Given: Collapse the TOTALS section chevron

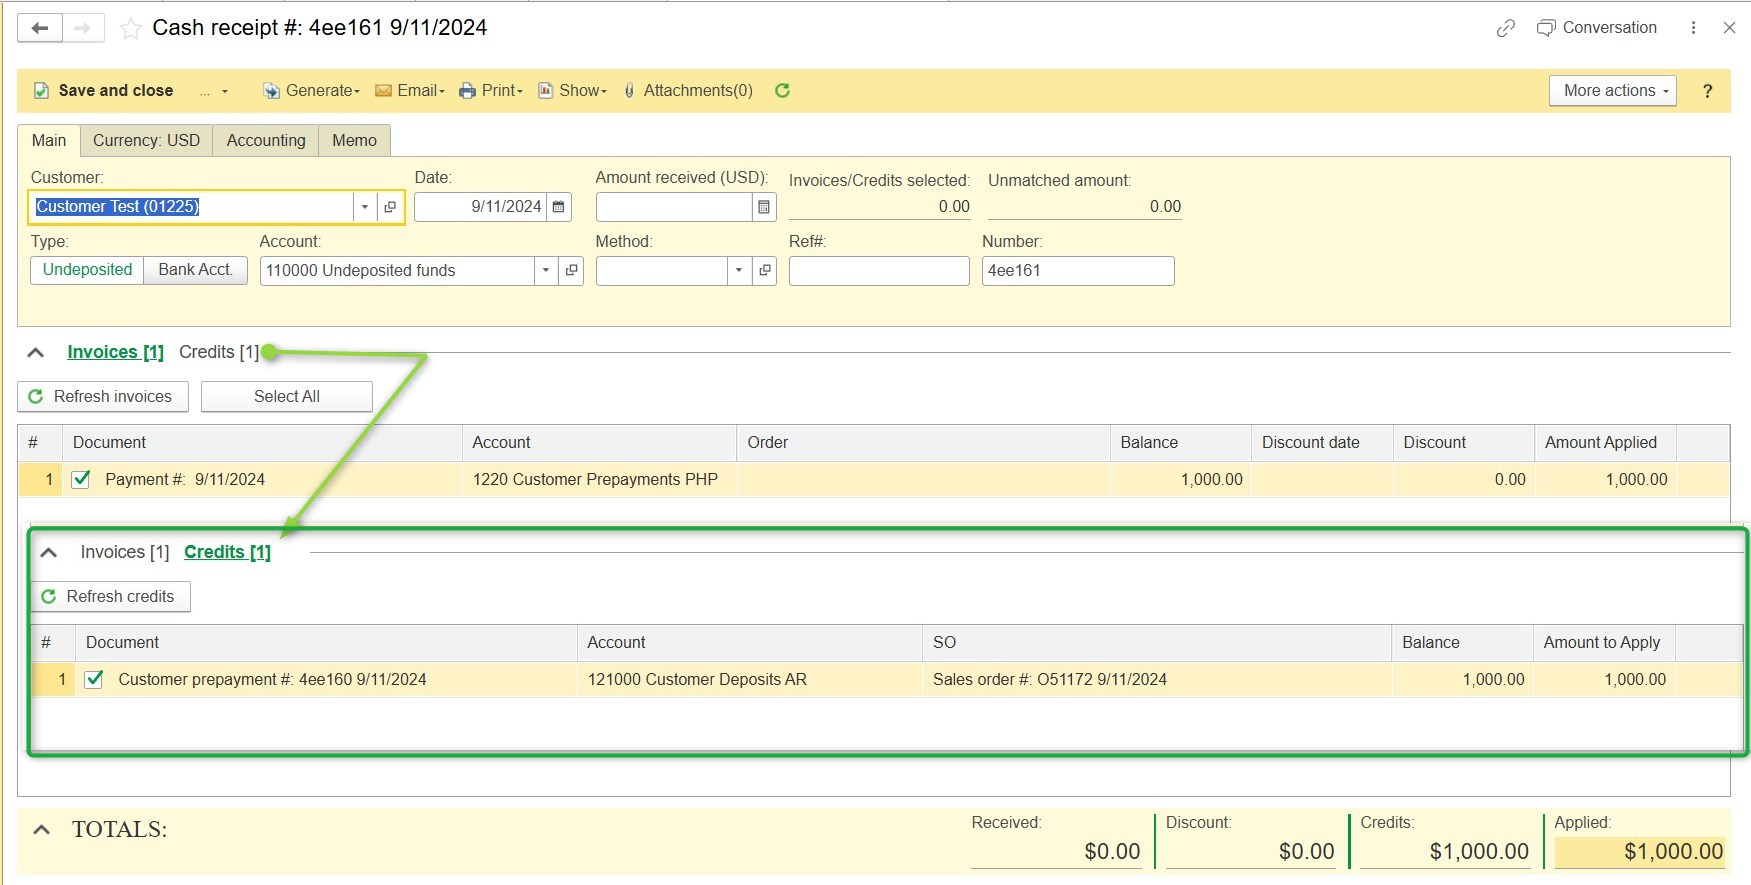Looking at the screenshot, I should click(42, 829).
